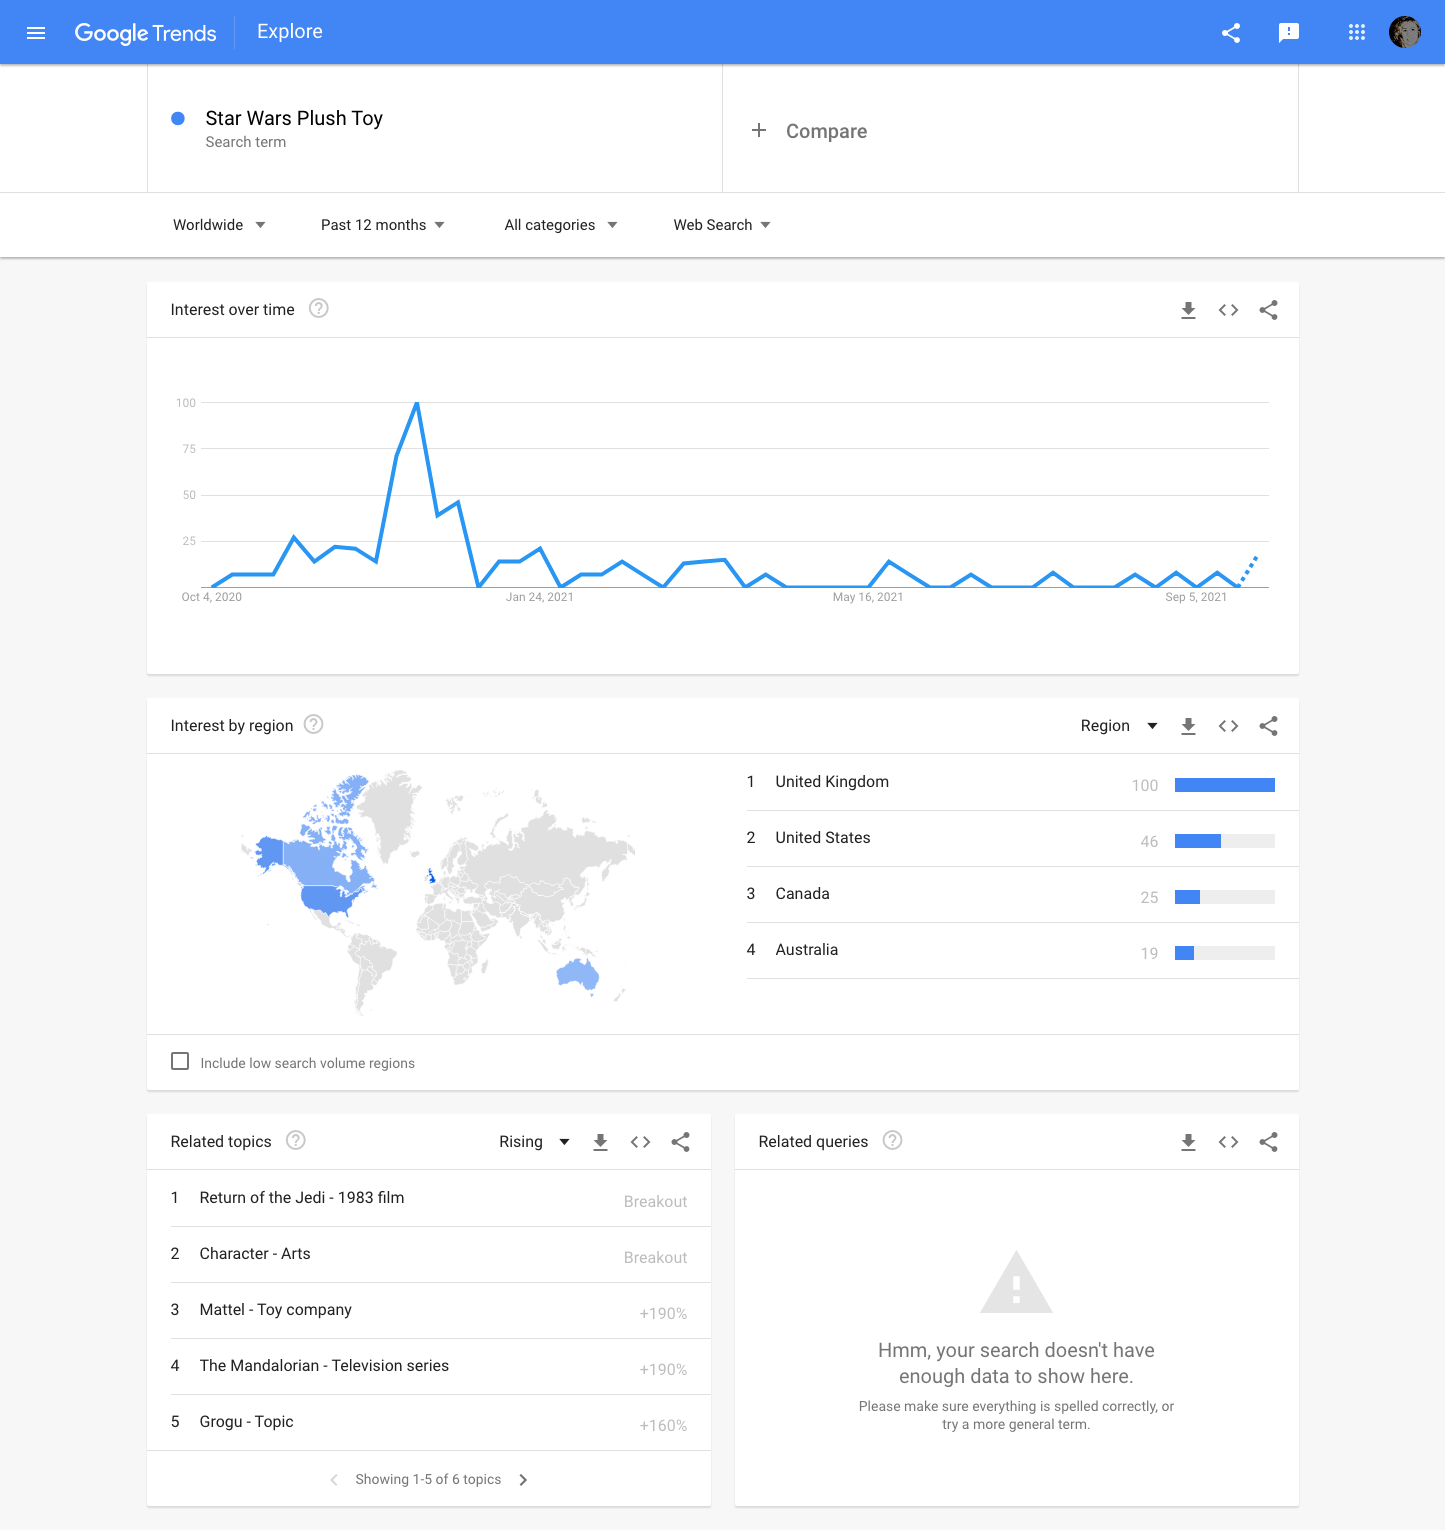The width and height of the screenshot is (1445, 1530).
Task: Share the Related queries card
Action: [1268, 1142]
